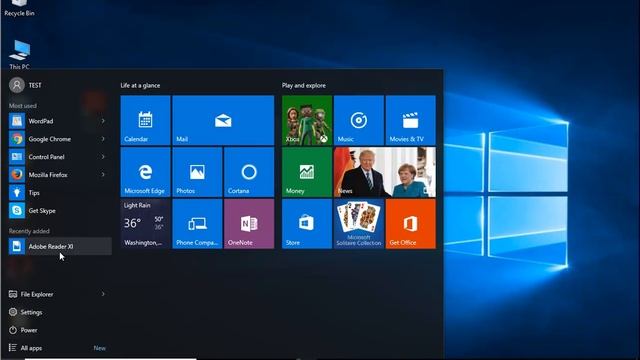Open the Store tile

point(307,224)
